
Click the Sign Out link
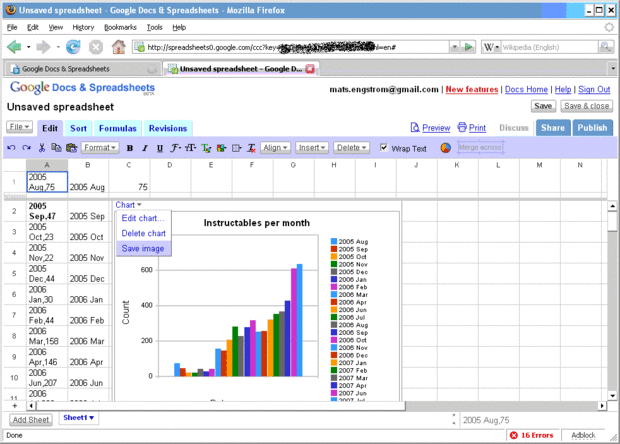coord(594,89)
